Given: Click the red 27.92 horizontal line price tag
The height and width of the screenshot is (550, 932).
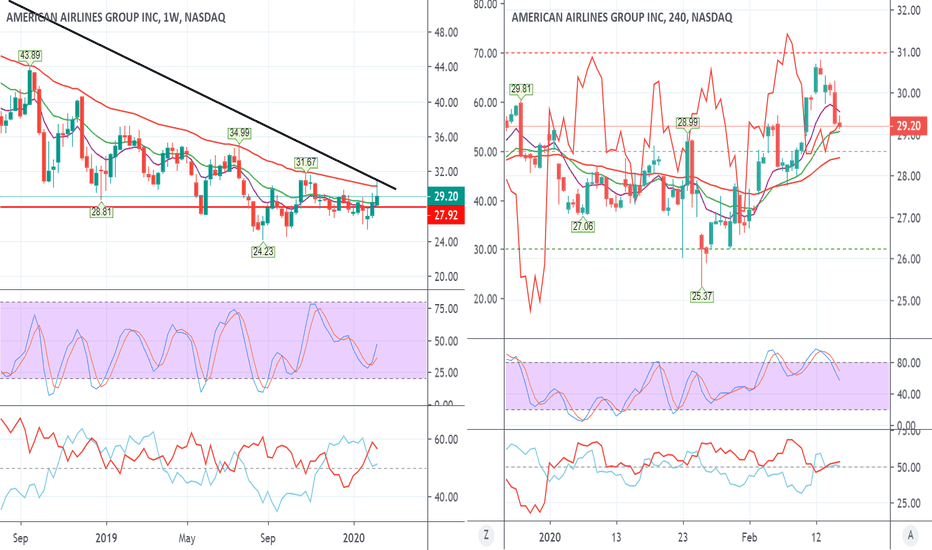Looking at the screenshot, I should [x=446, y=215].
